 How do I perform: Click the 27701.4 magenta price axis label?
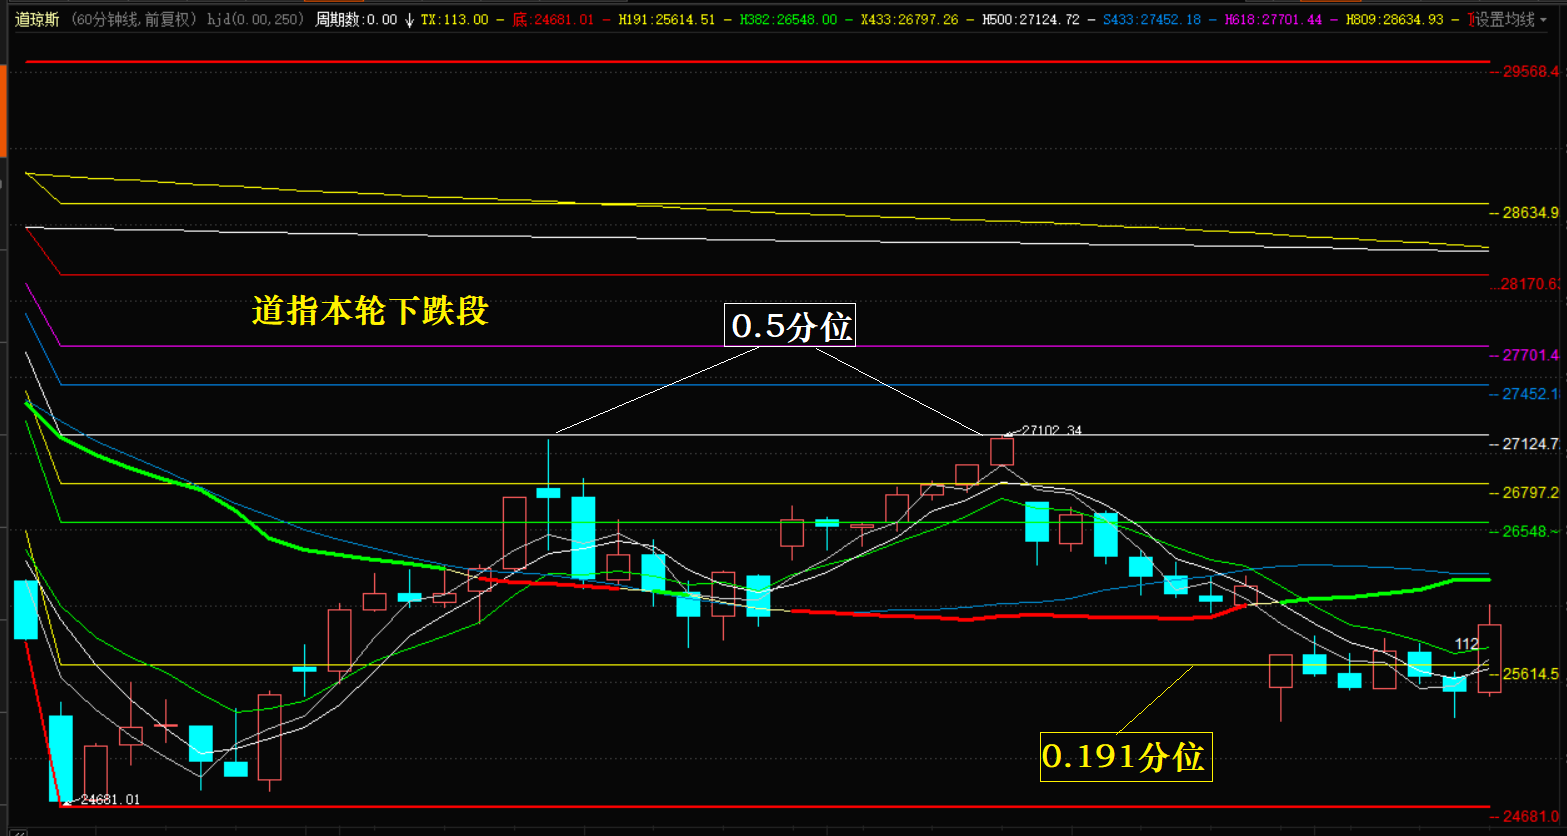click(1531, 355)
